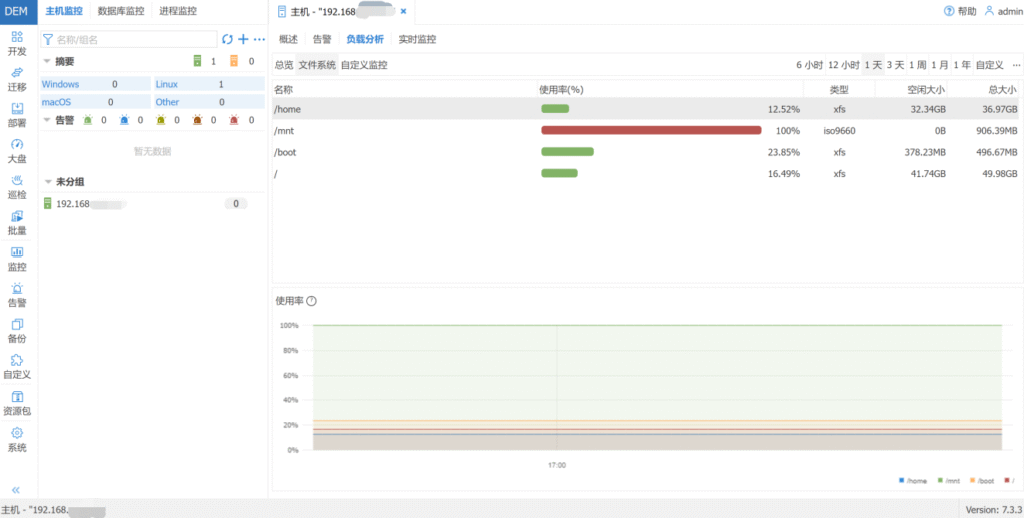Go to the 大盘 dashboard icon

[x=17, y=150]
